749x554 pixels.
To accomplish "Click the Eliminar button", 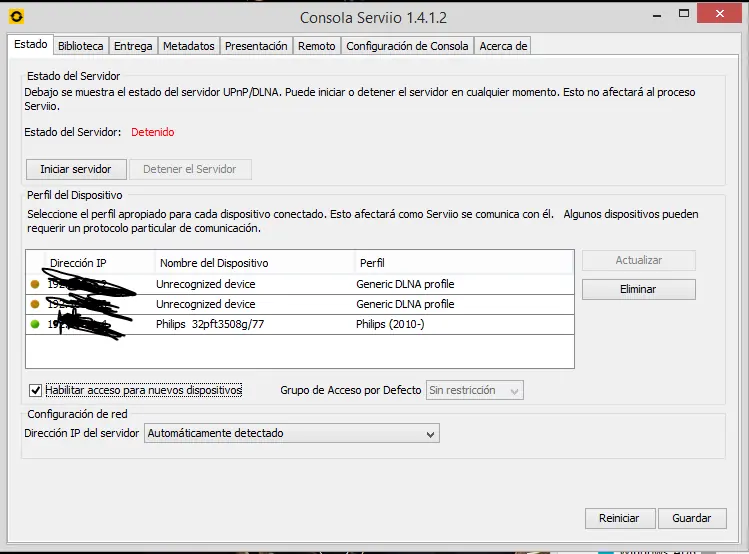I will point(639,289).
